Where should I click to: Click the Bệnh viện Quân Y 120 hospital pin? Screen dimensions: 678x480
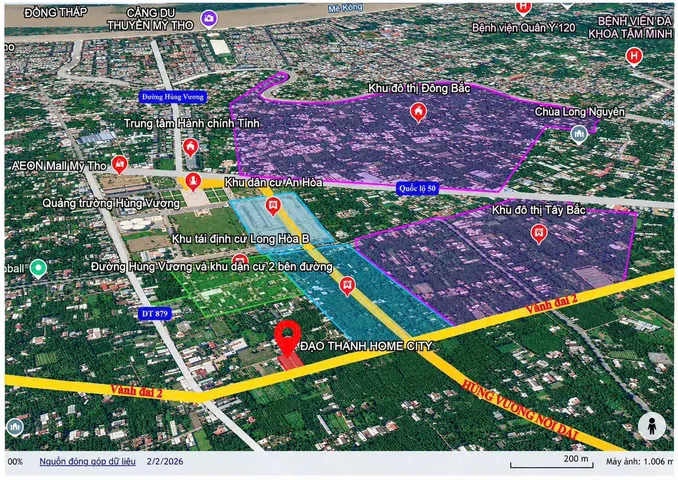point(523,8)
